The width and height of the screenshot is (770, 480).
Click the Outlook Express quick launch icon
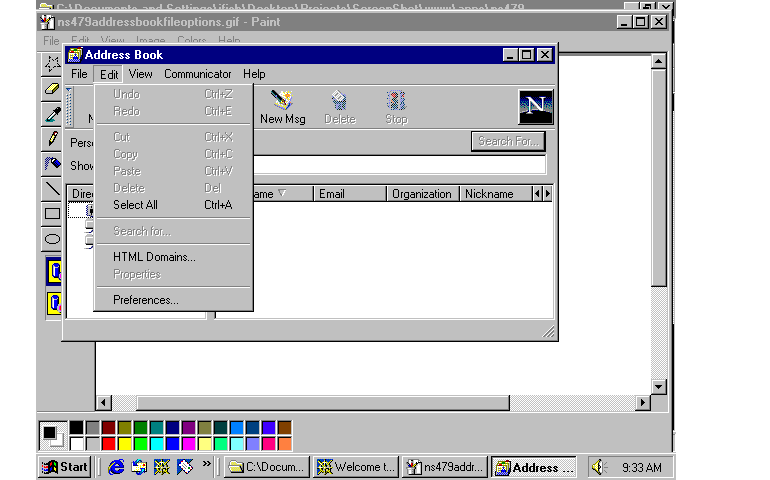(x=139, y=467)
